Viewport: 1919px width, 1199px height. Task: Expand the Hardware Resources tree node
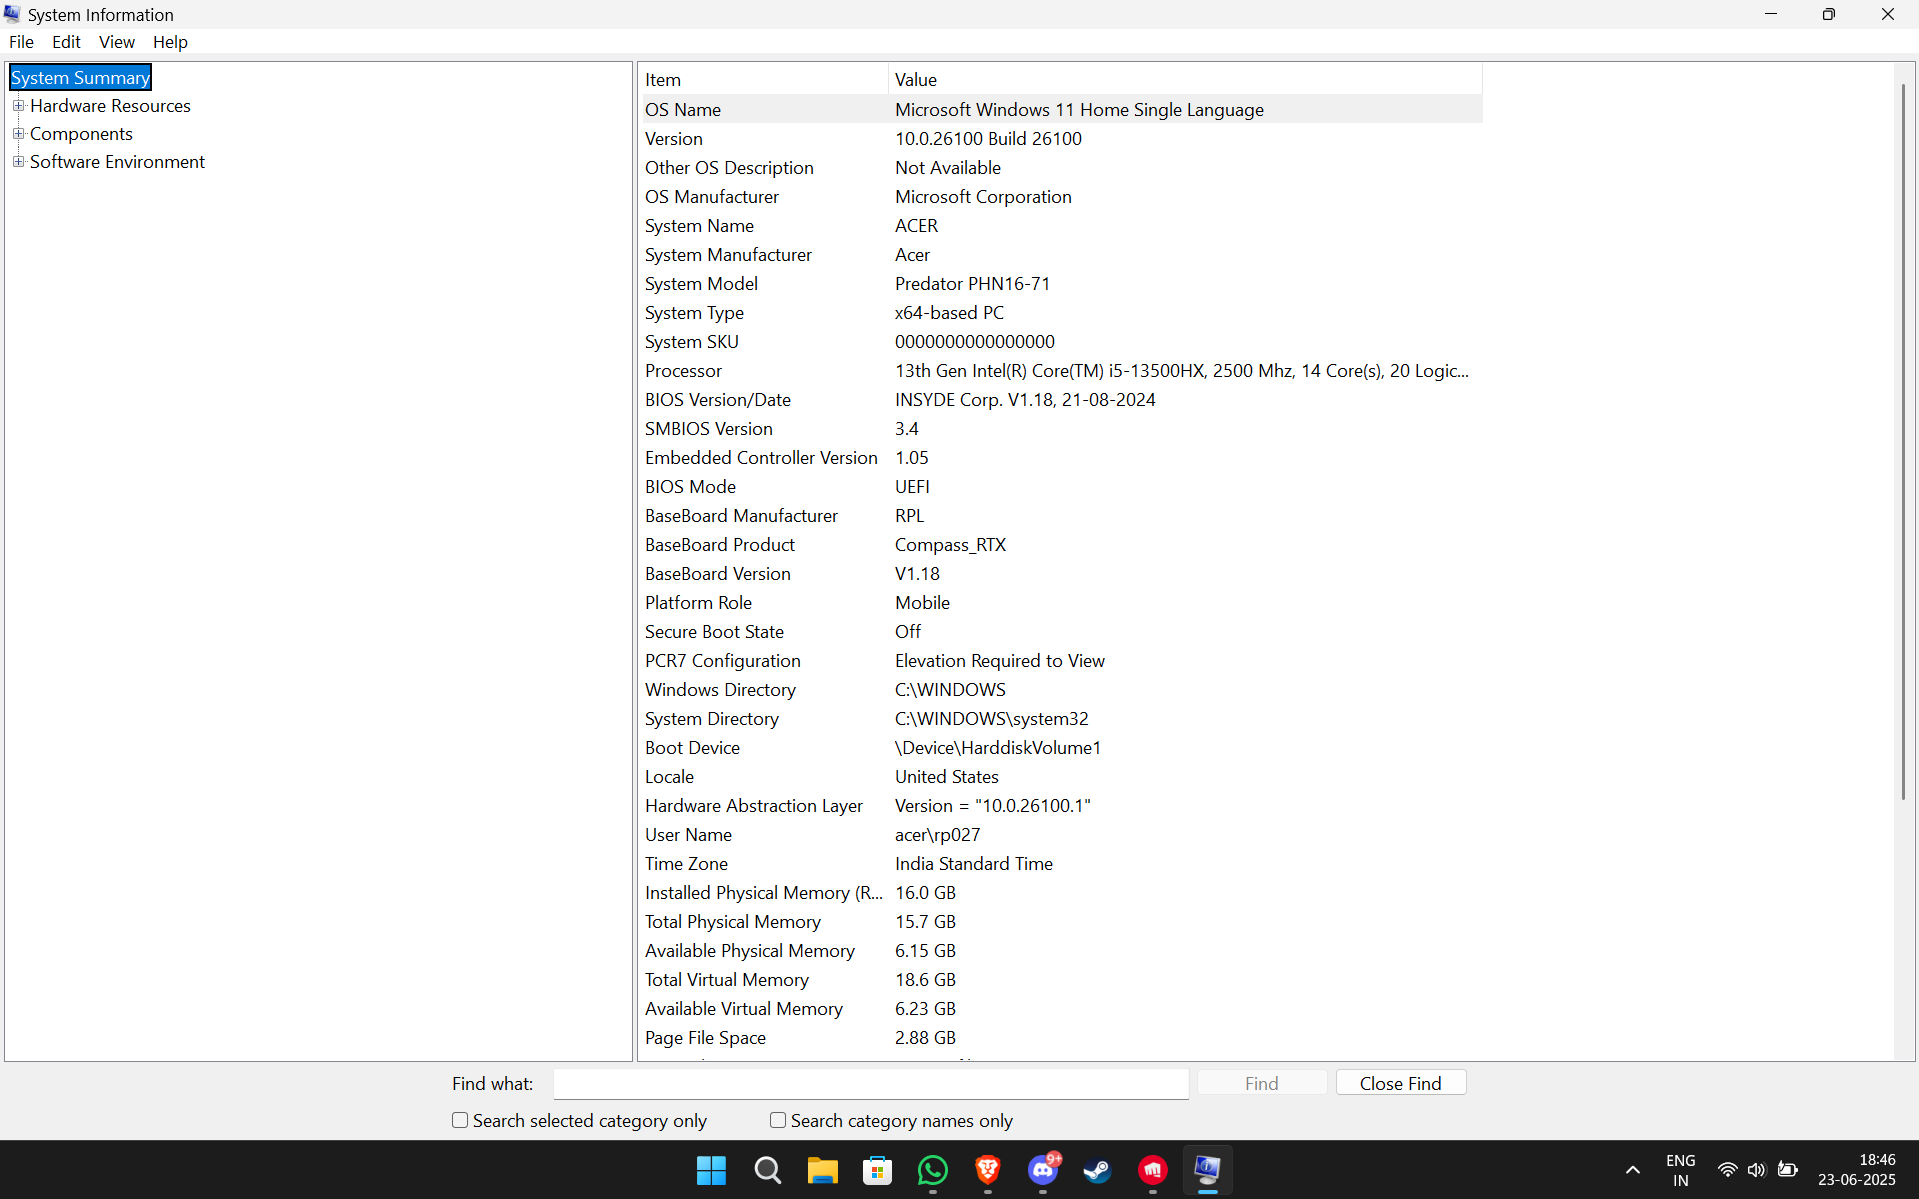click(x=18, y=105)
